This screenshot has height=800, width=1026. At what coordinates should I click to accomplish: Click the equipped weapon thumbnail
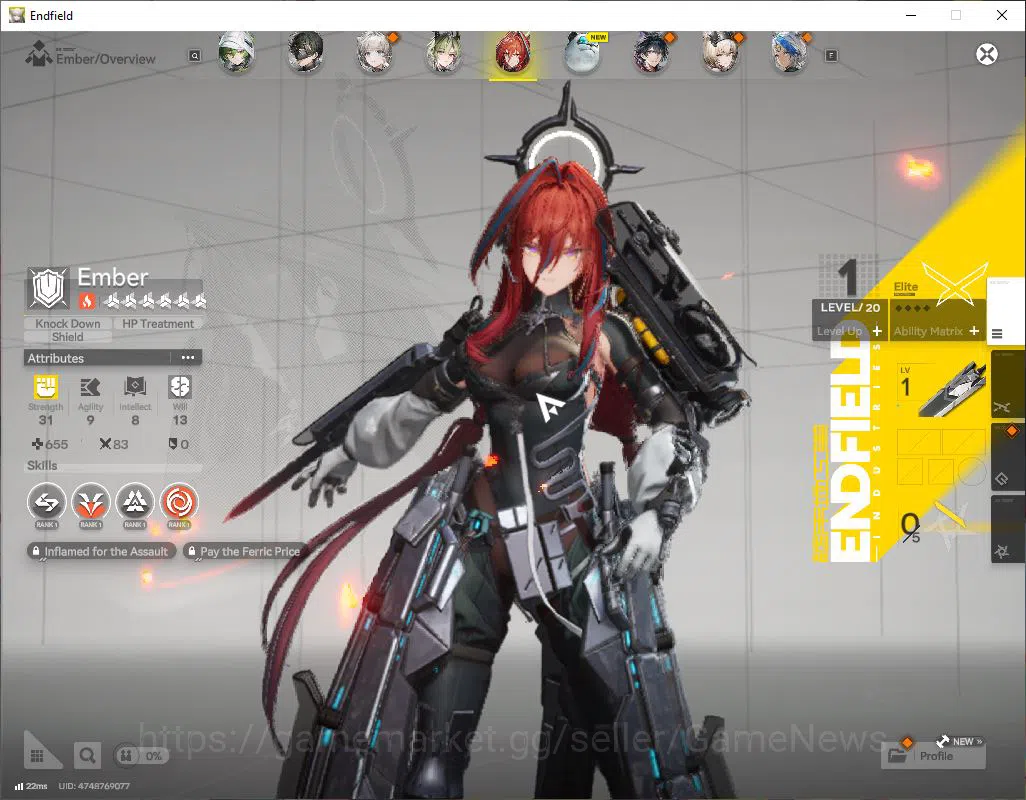(952, 390)
